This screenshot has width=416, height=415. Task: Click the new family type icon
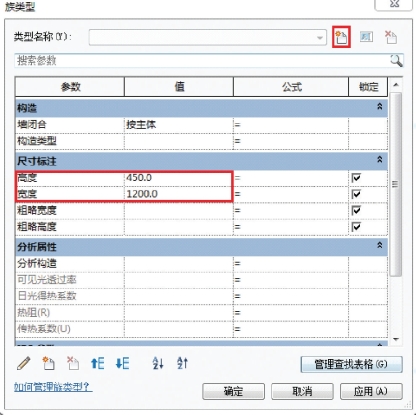341,37
